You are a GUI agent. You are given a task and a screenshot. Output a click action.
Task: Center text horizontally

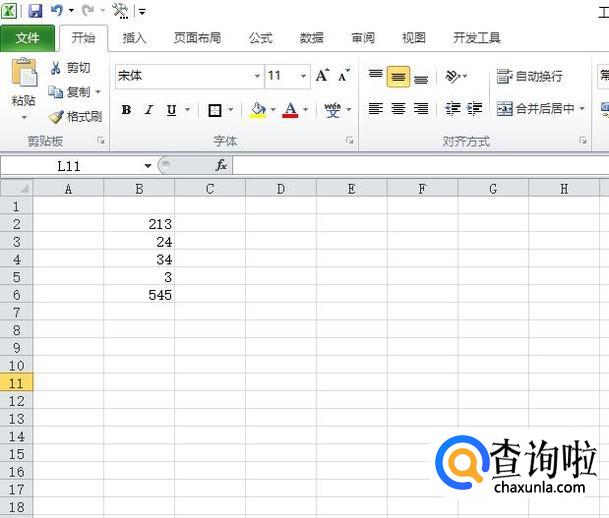point(398,109)
